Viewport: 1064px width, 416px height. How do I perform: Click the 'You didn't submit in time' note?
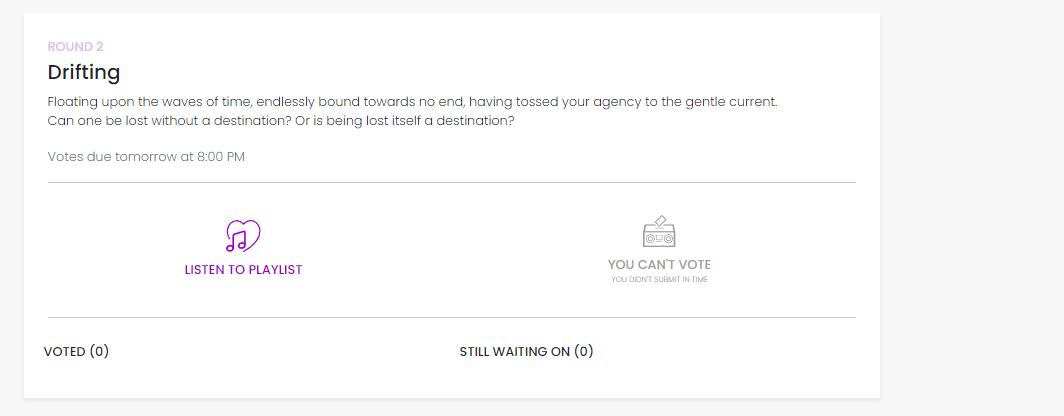[x=659, y=280]
